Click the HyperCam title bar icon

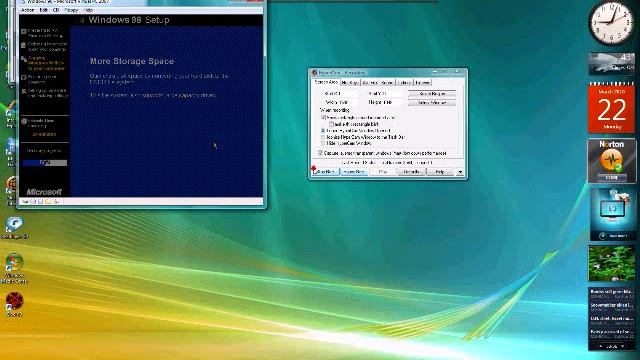tap(314, 73)
